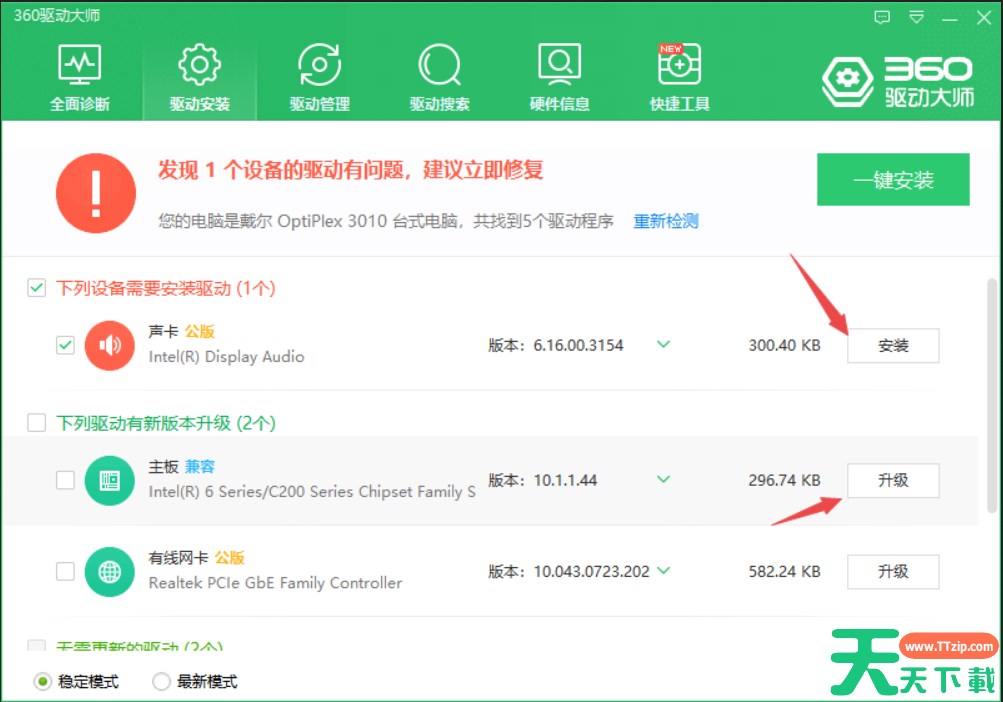Click the wired network card globe icon
This screenshot has height=702, width=1003.
(109, 571)
